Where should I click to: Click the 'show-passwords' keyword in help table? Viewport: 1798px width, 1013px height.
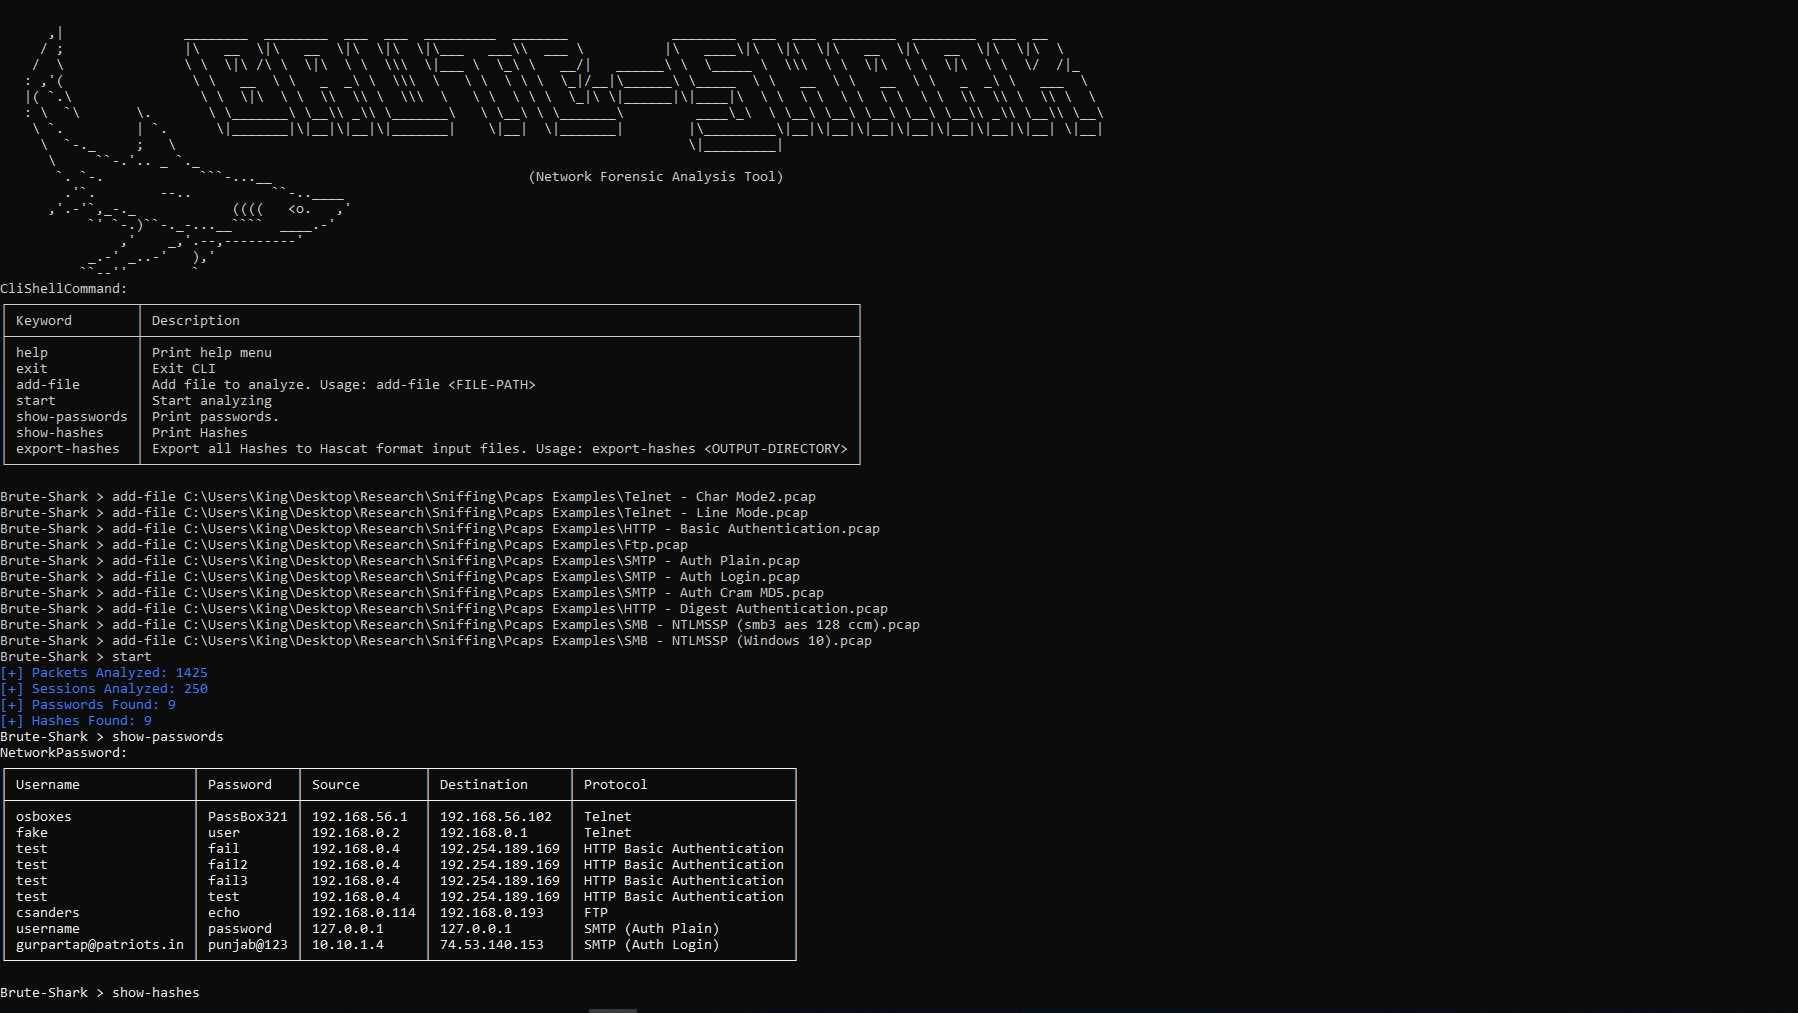tap(72, 417)
